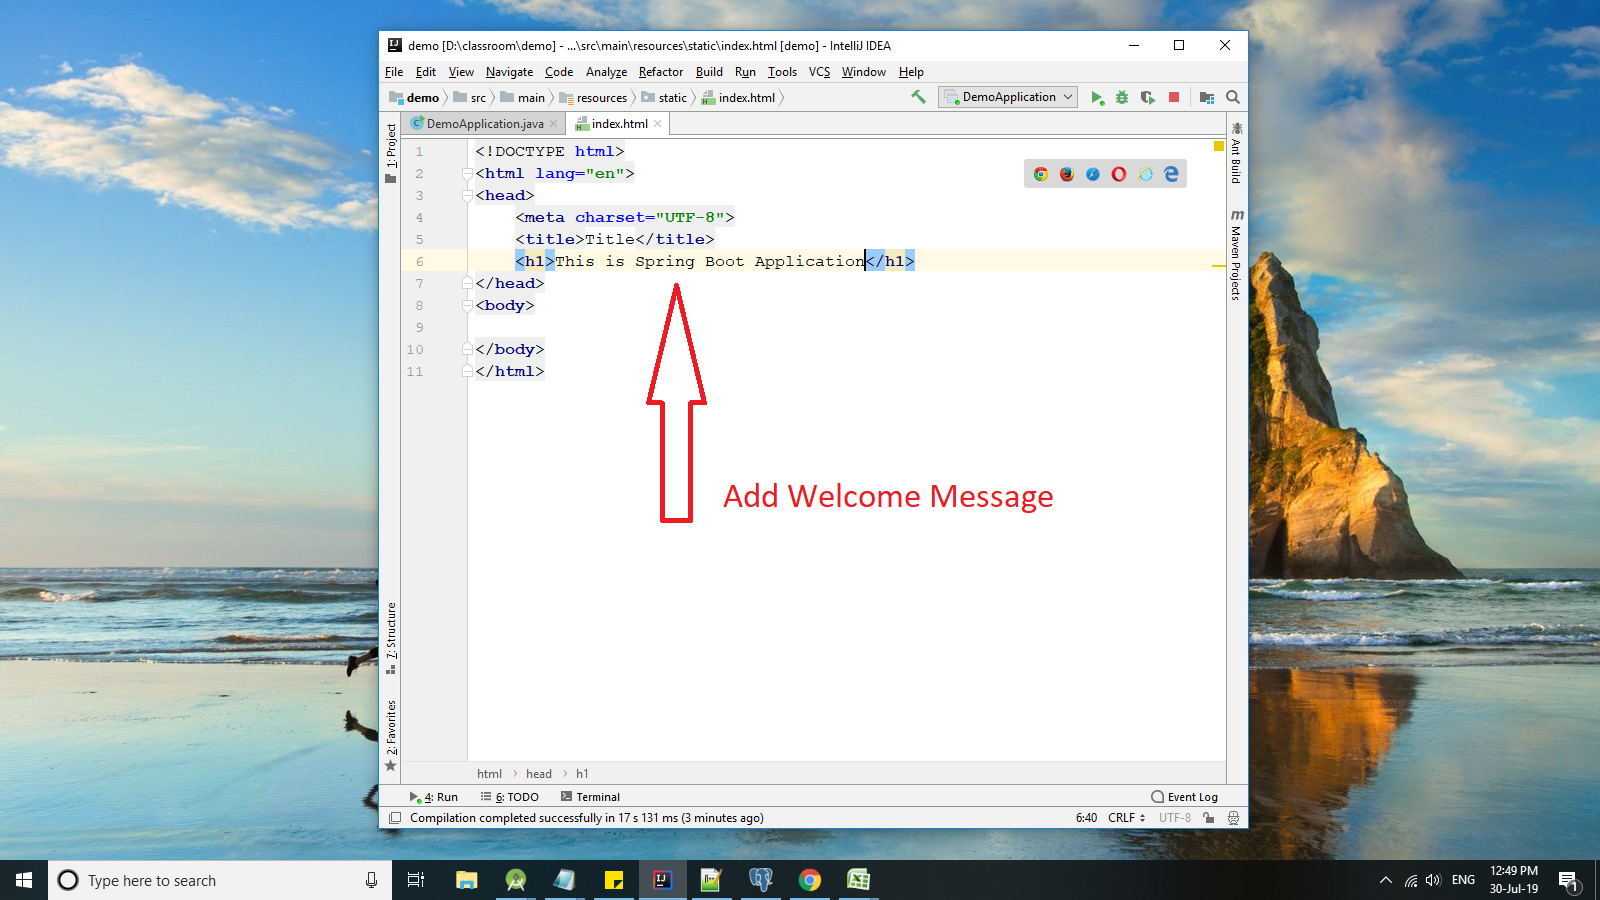This screenshot has height=900, width=1600.
Task: Change line separator via CRLF dropdown
Action: (1126, 818)
